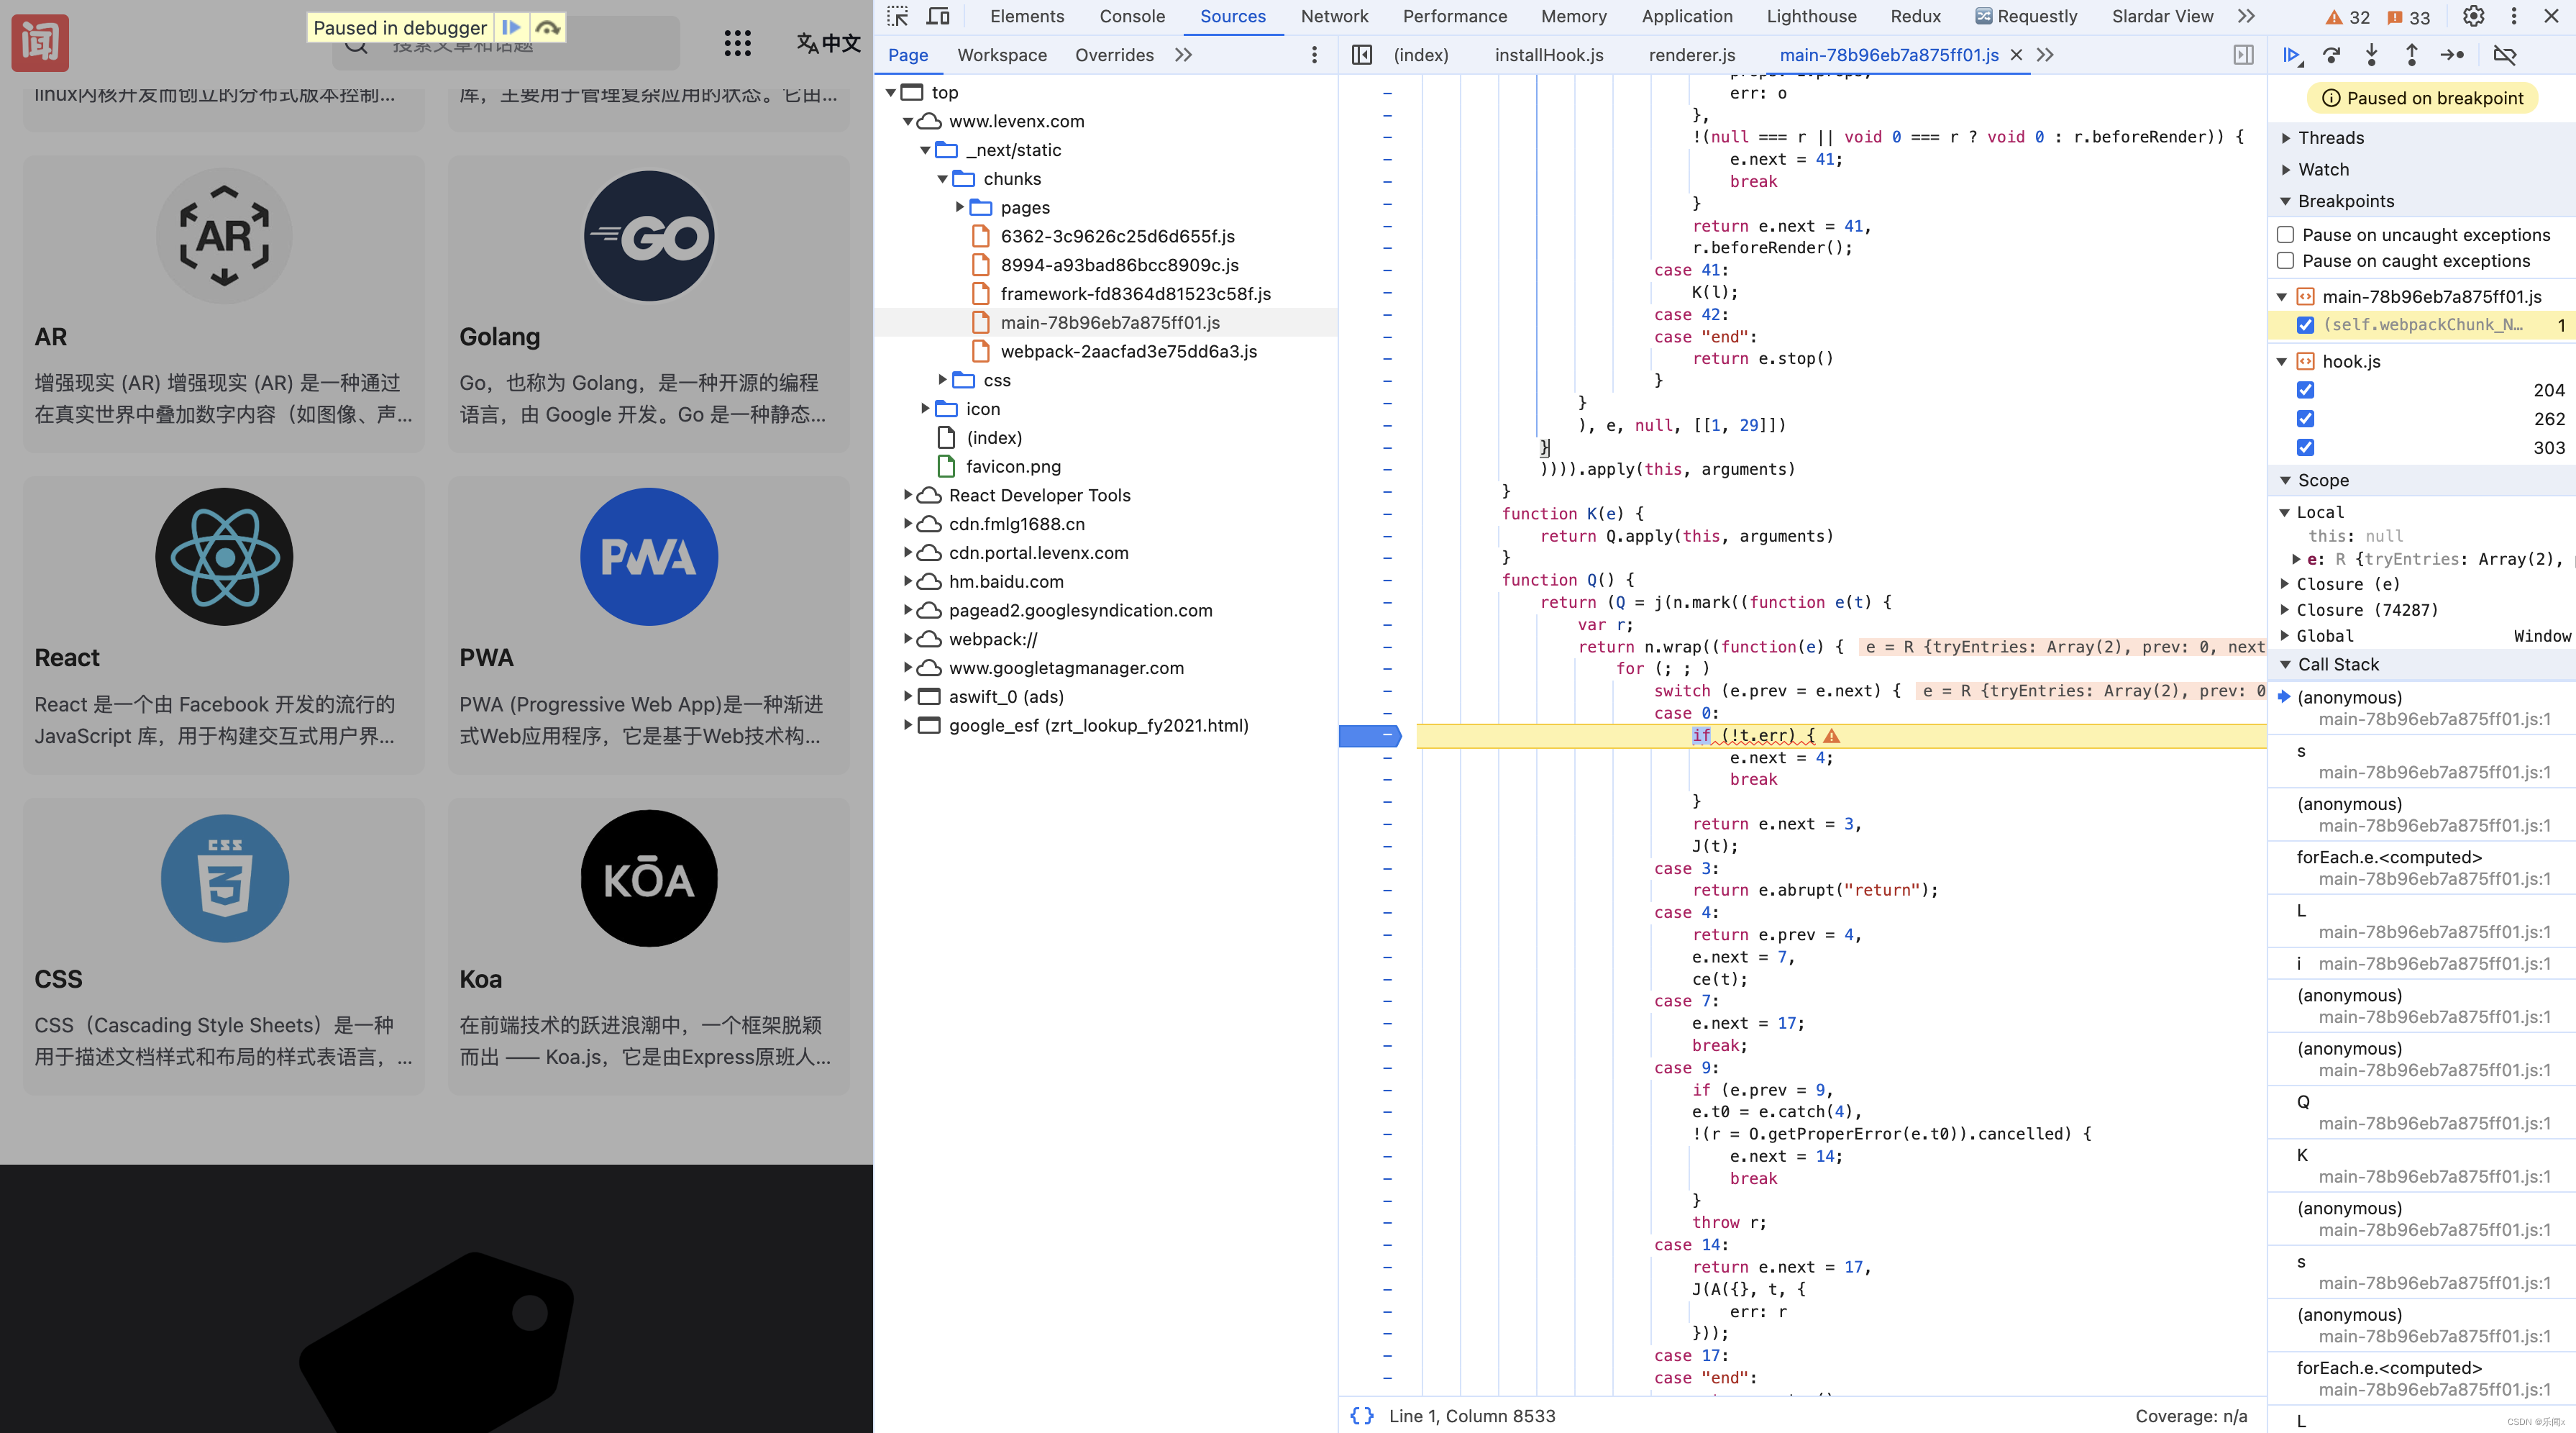Deactivate breakpoints icon
This screenshot has height=1433, width=2576.
2504,55
